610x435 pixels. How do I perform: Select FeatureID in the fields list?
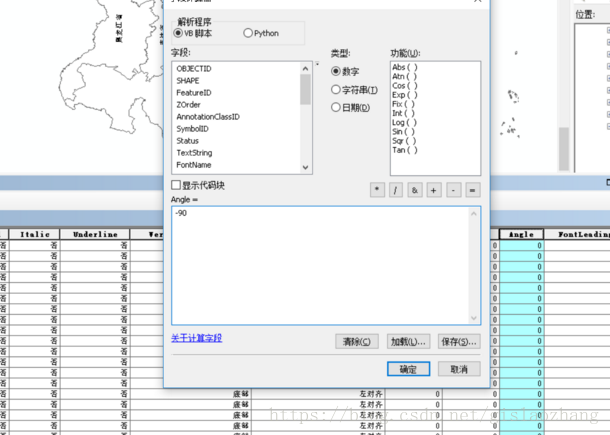pyautogui.click(x=194, y=93)
